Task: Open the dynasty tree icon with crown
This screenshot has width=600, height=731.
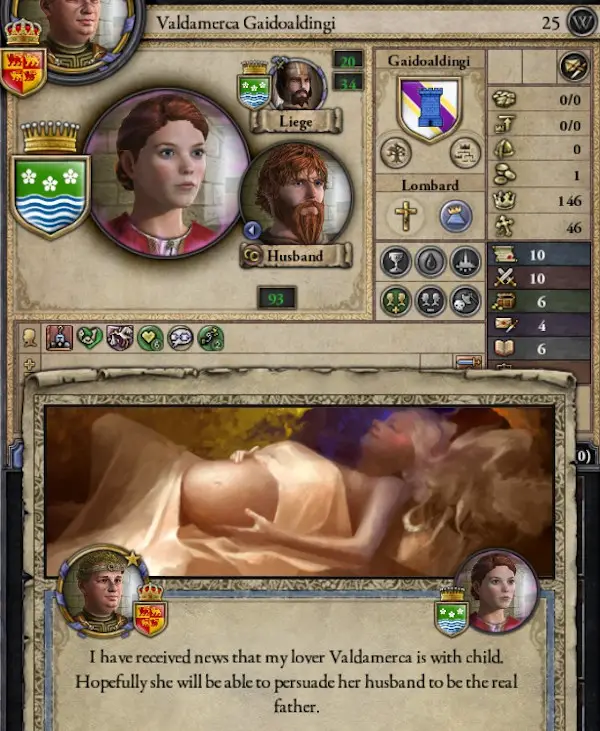Action: click(x=465, y=152)
